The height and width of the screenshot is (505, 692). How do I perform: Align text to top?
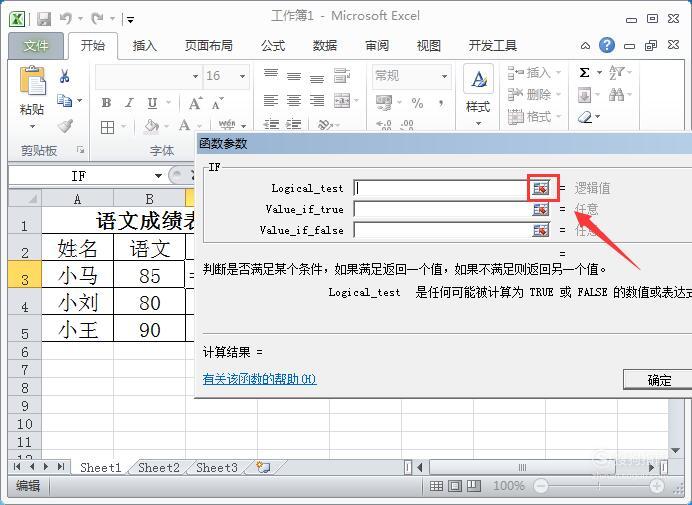pyautogui.click(x=271, y=74)
